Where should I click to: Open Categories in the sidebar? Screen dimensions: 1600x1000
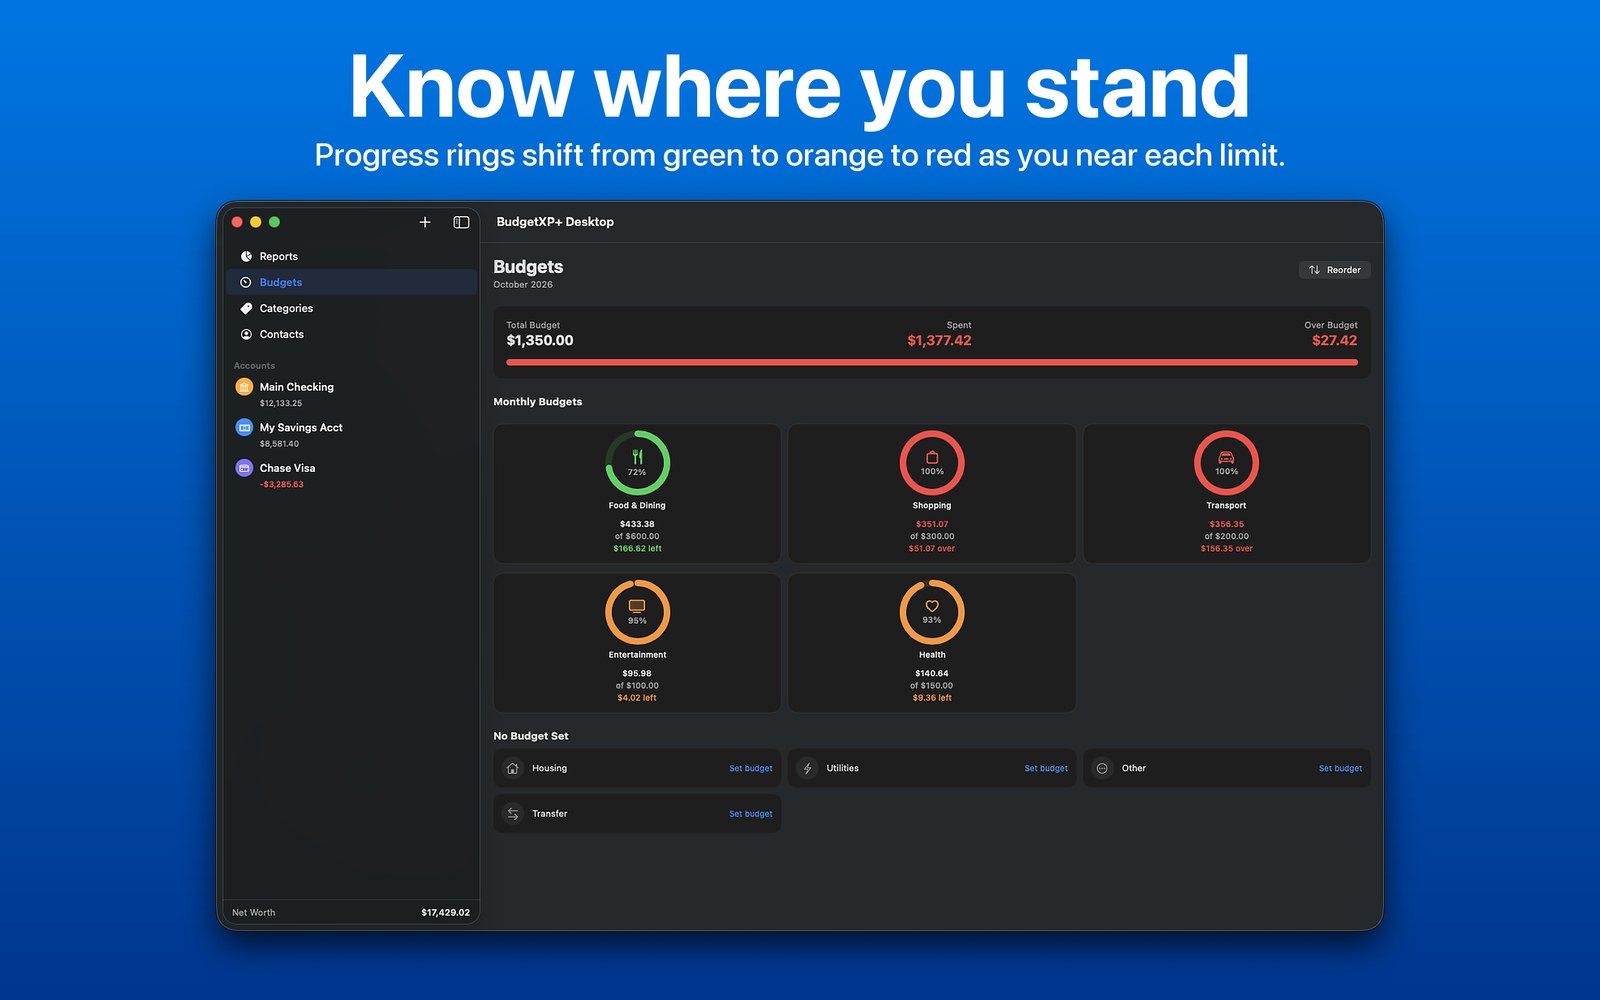point(351,309)
